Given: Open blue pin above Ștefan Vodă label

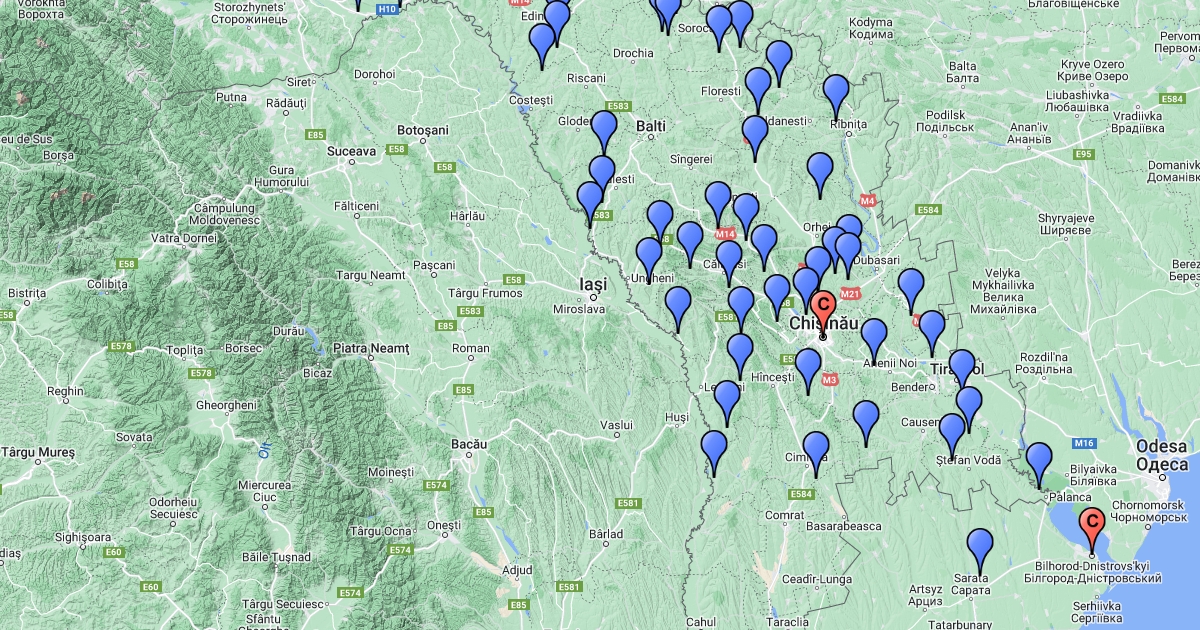Looking at the screenshot, I should pos(952,432).
